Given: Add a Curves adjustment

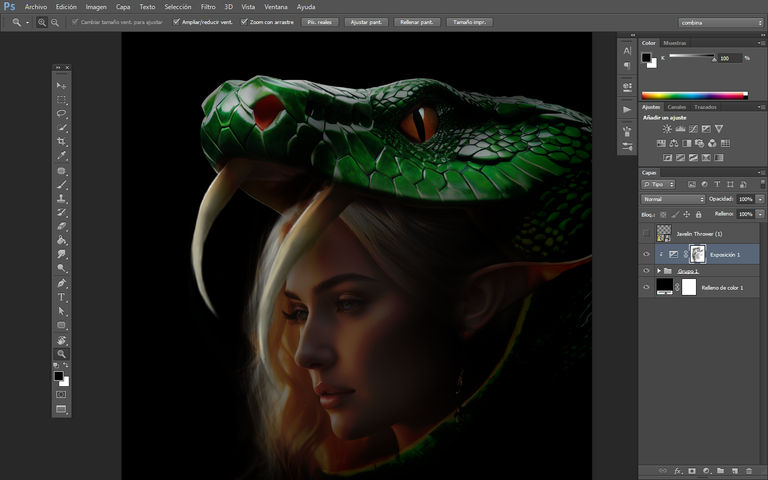Looking at the screenshot, I should click(x=693, y=129).
